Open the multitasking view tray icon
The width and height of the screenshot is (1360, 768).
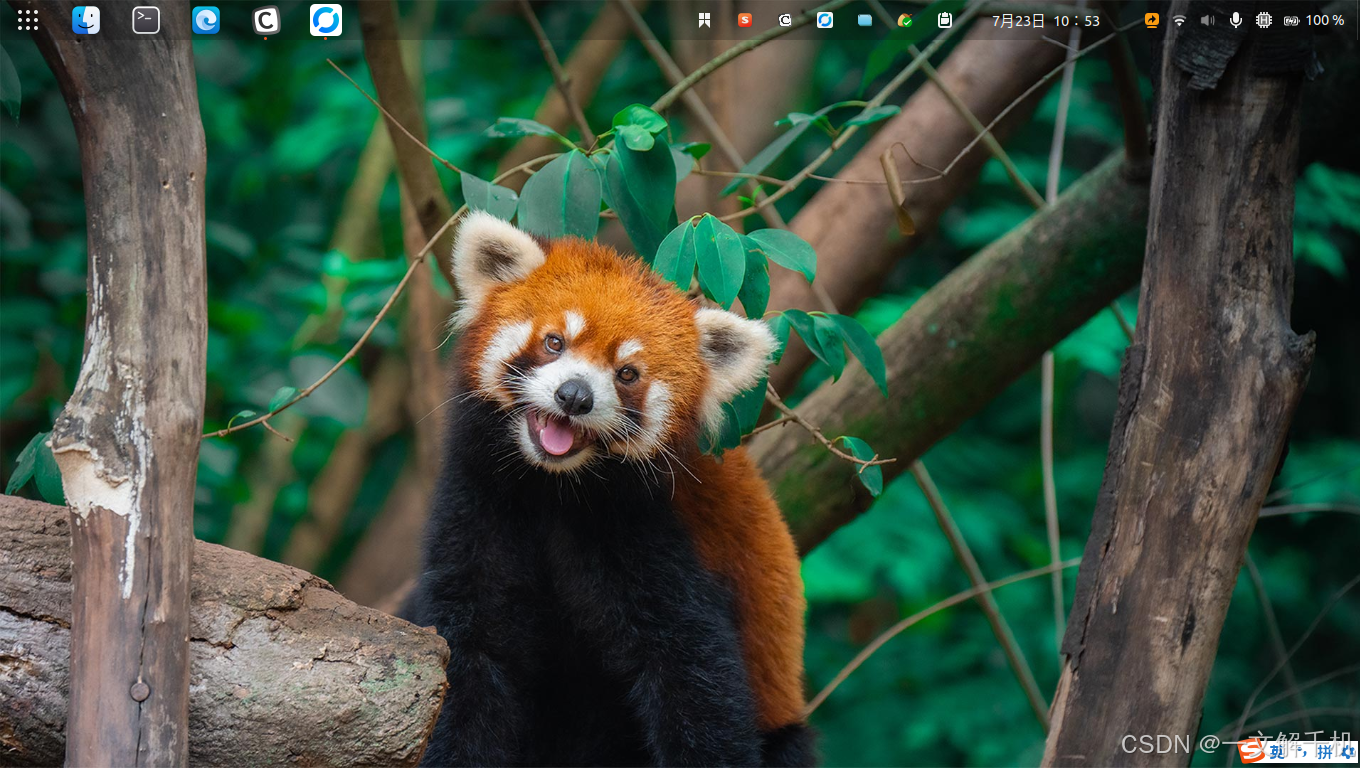(x=704, y=19)
